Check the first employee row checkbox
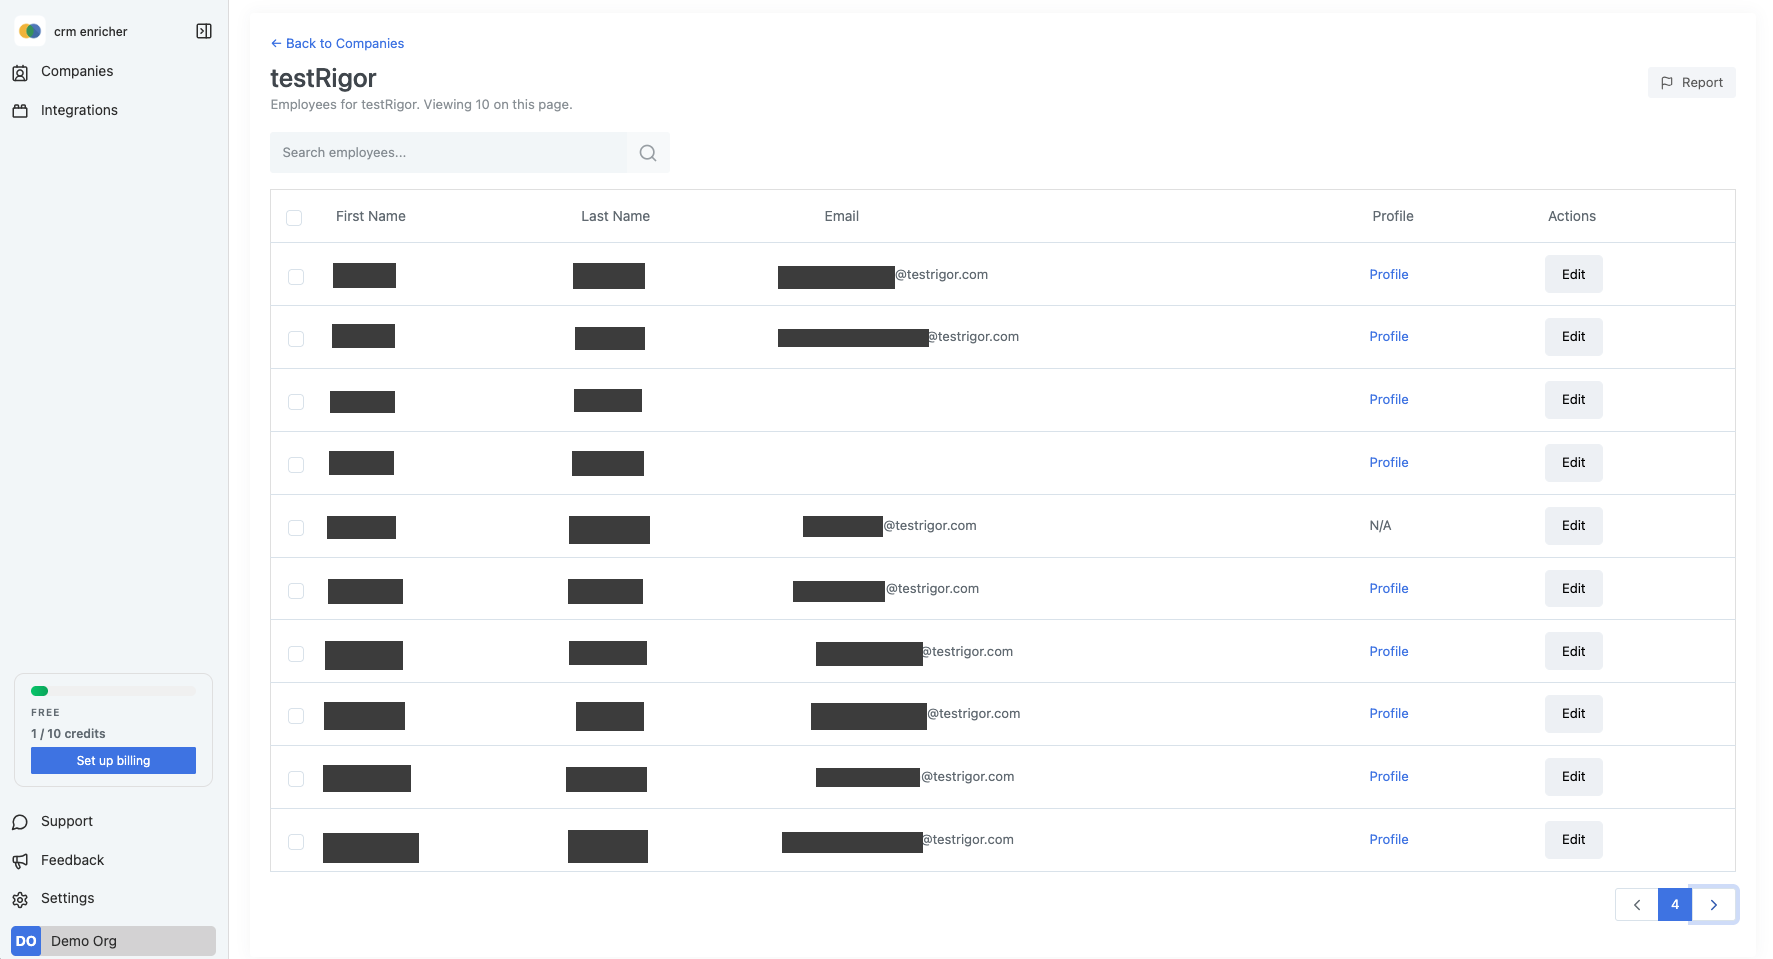 click(296, 277)
